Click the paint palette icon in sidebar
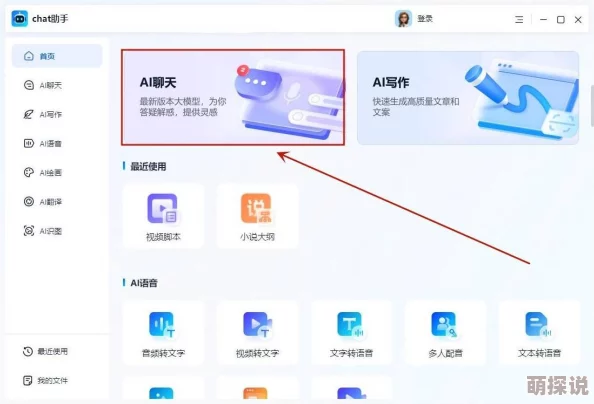This screenshot has width=594, height=404. [29, 172]
